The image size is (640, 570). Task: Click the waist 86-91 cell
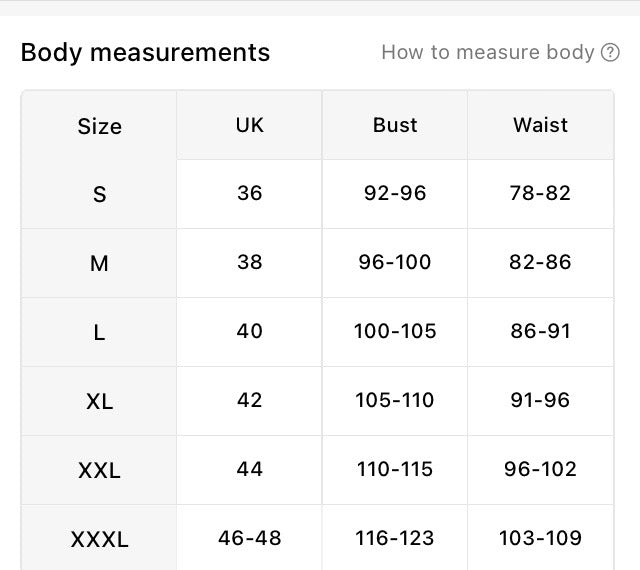click(x=540, y=332)
